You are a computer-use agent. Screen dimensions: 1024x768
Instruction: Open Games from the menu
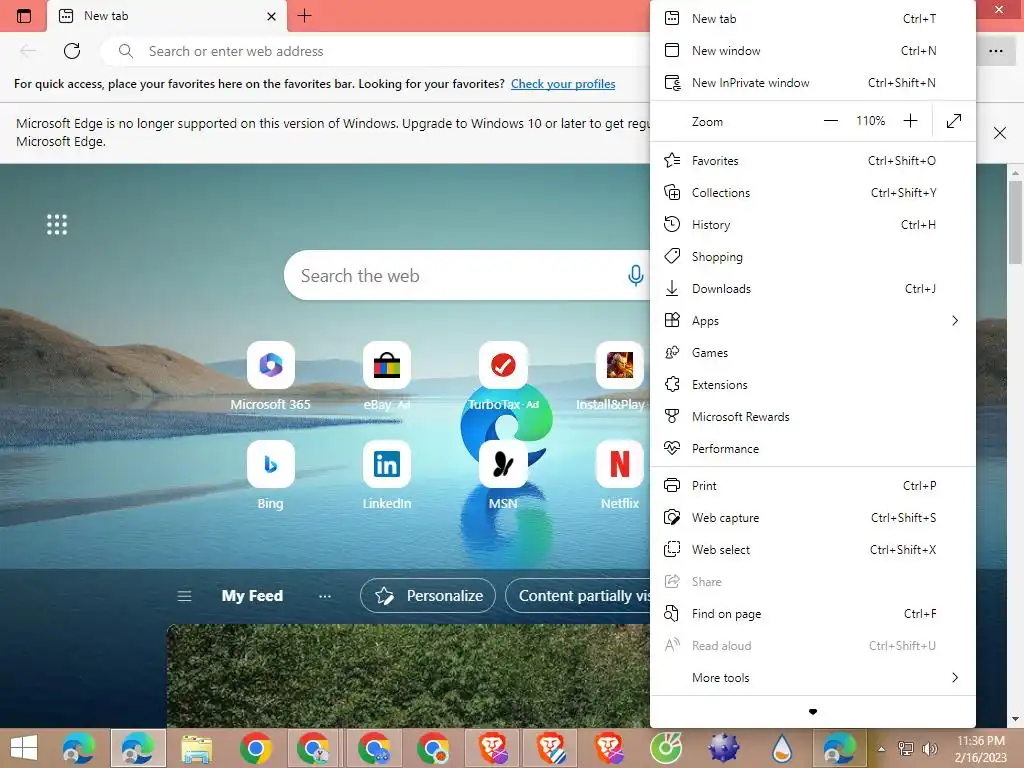[x=812, y=352]
